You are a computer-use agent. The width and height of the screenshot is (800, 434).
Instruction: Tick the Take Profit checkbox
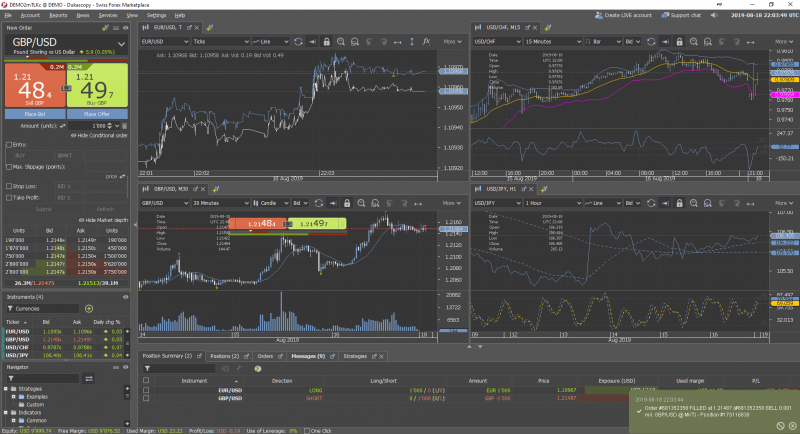(9, 197)
